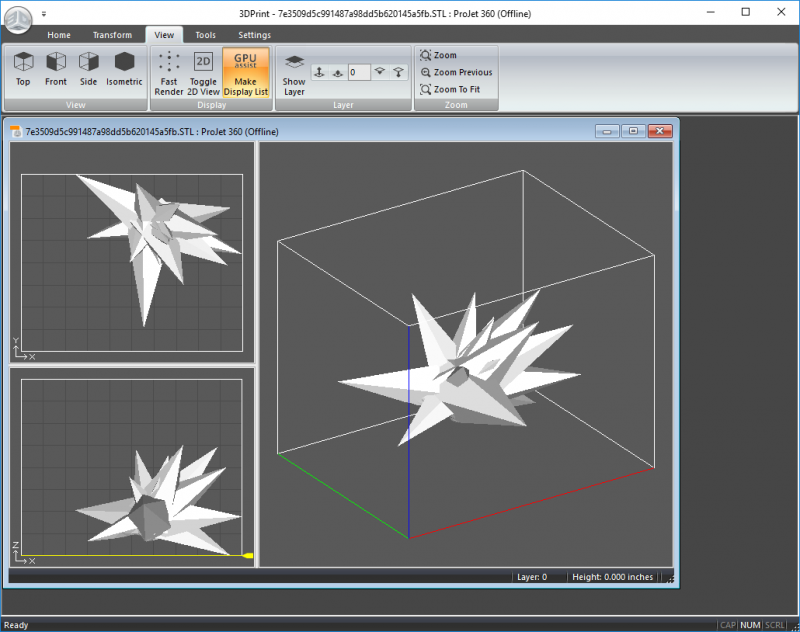The height and width of the screenshot is (632, 800).
Task: Open the Transform ribbon tab
Action: (x=112, y=35)
